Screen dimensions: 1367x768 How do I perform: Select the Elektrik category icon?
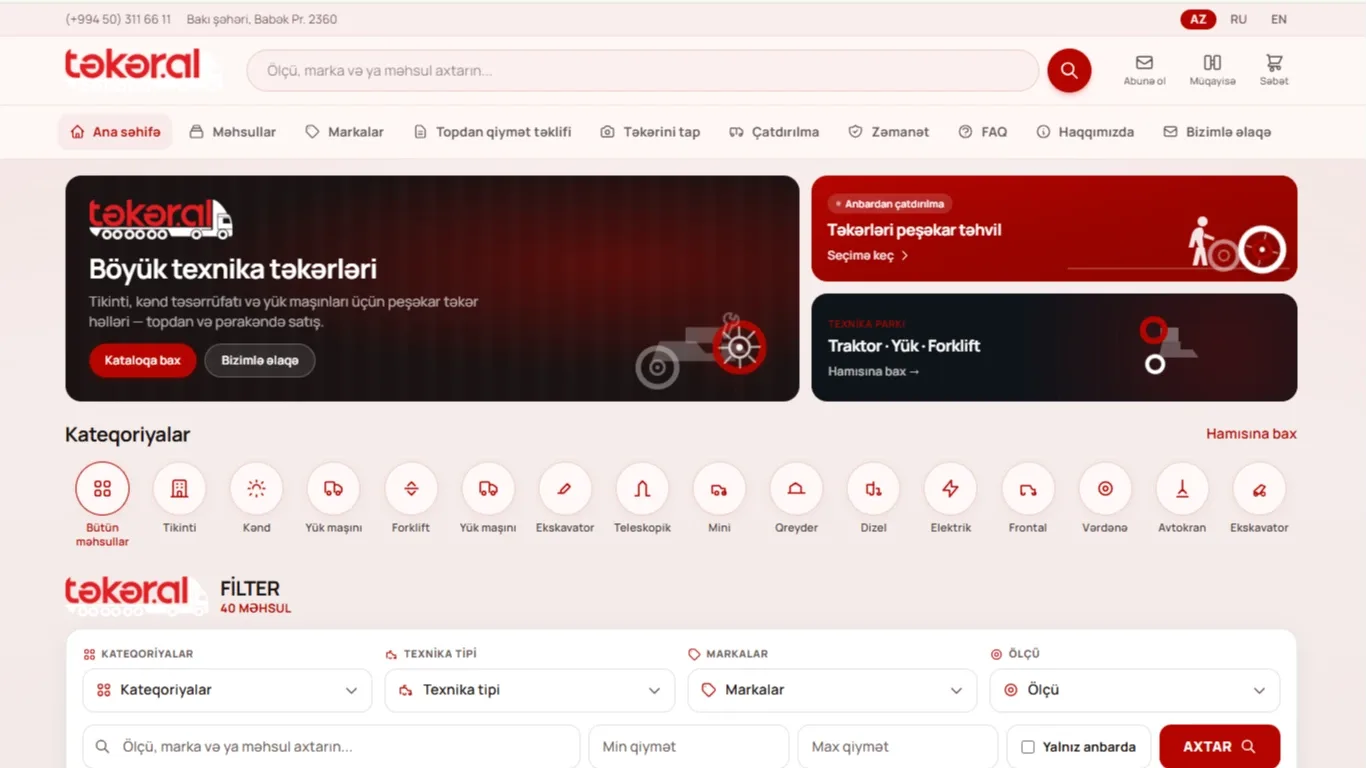point(950,488)
